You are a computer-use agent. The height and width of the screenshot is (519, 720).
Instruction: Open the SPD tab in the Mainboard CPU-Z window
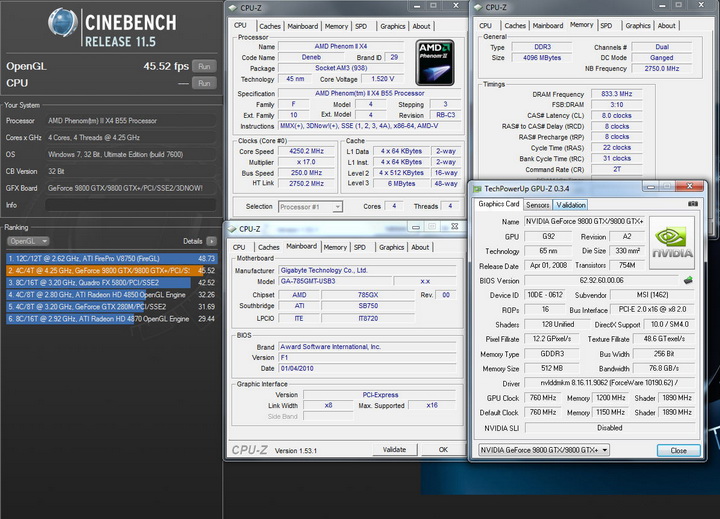(x=360, y=247)
